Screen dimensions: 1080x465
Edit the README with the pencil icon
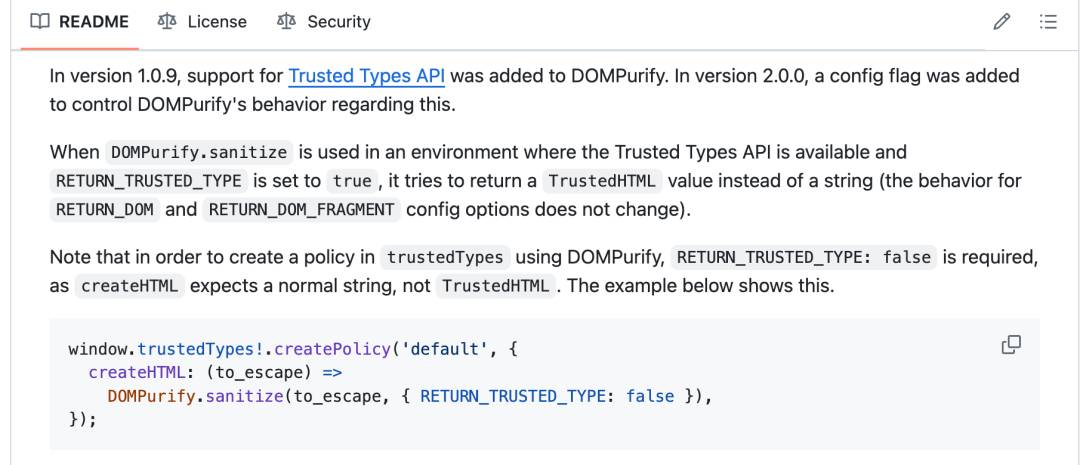click(x=1001, y=22)
